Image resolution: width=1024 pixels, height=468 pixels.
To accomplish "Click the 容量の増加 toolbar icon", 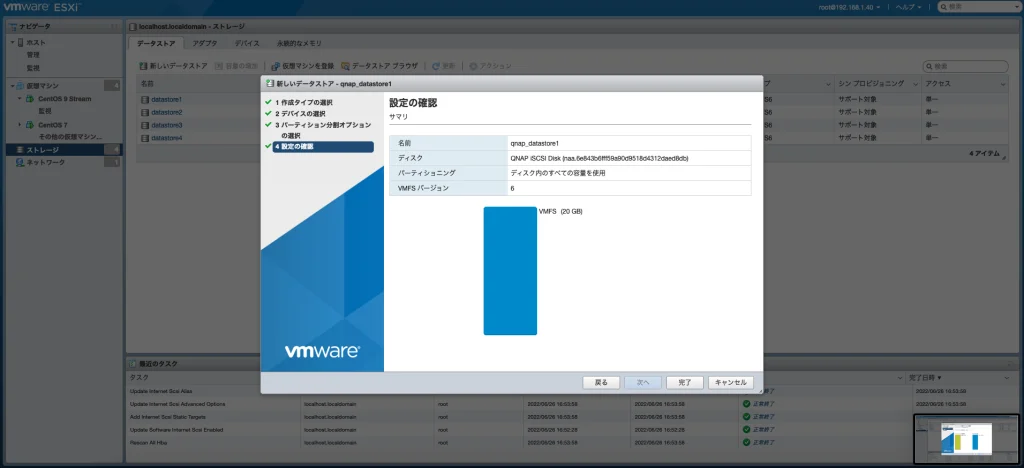I will point(219,66).
